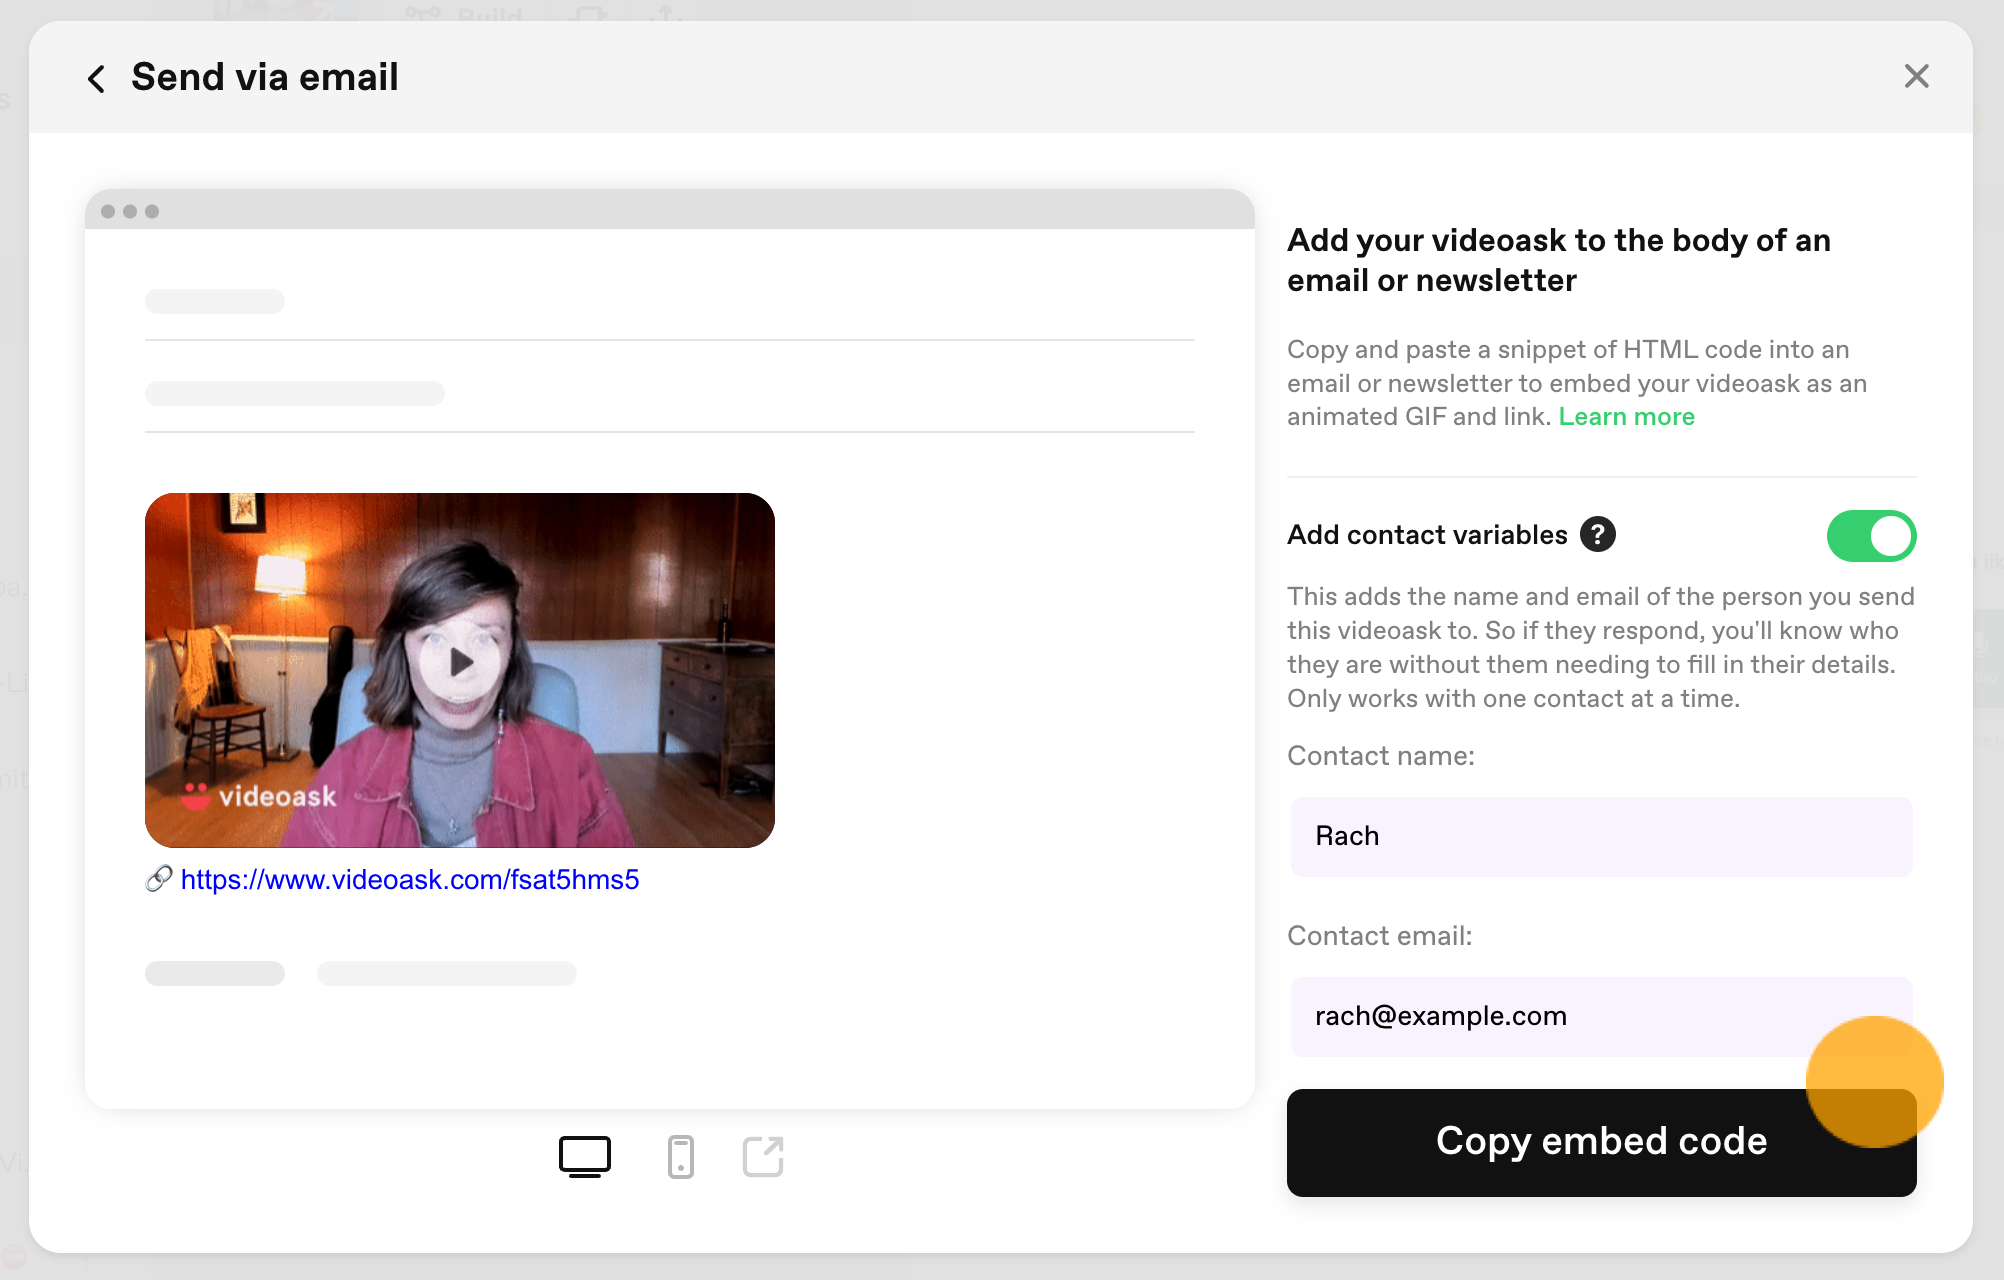Close the Send via email dialog
2004x1280 pixels.
1916,76
